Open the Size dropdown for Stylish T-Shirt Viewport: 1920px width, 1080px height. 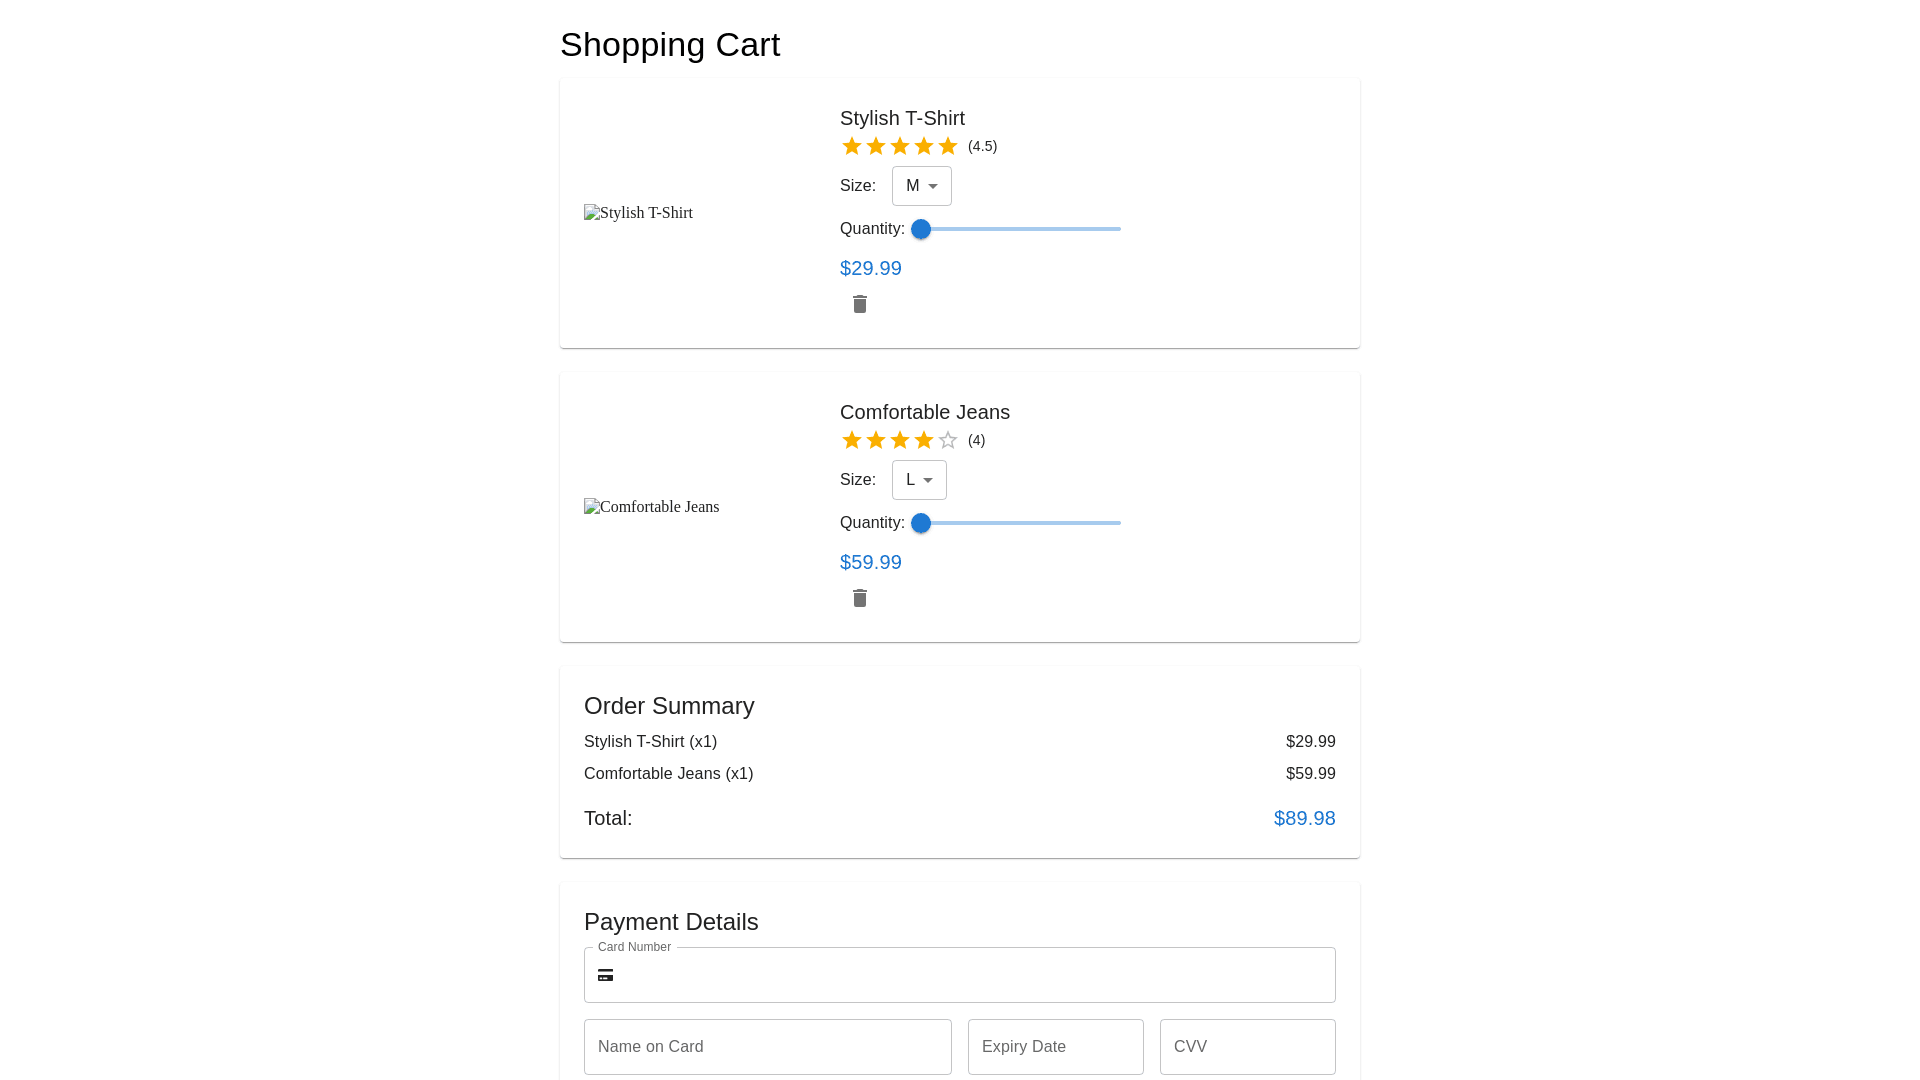pos(921,186)
